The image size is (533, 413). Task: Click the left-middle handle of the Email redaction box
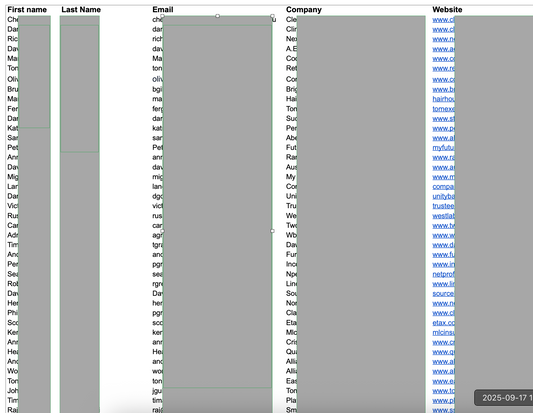[162, 231]
